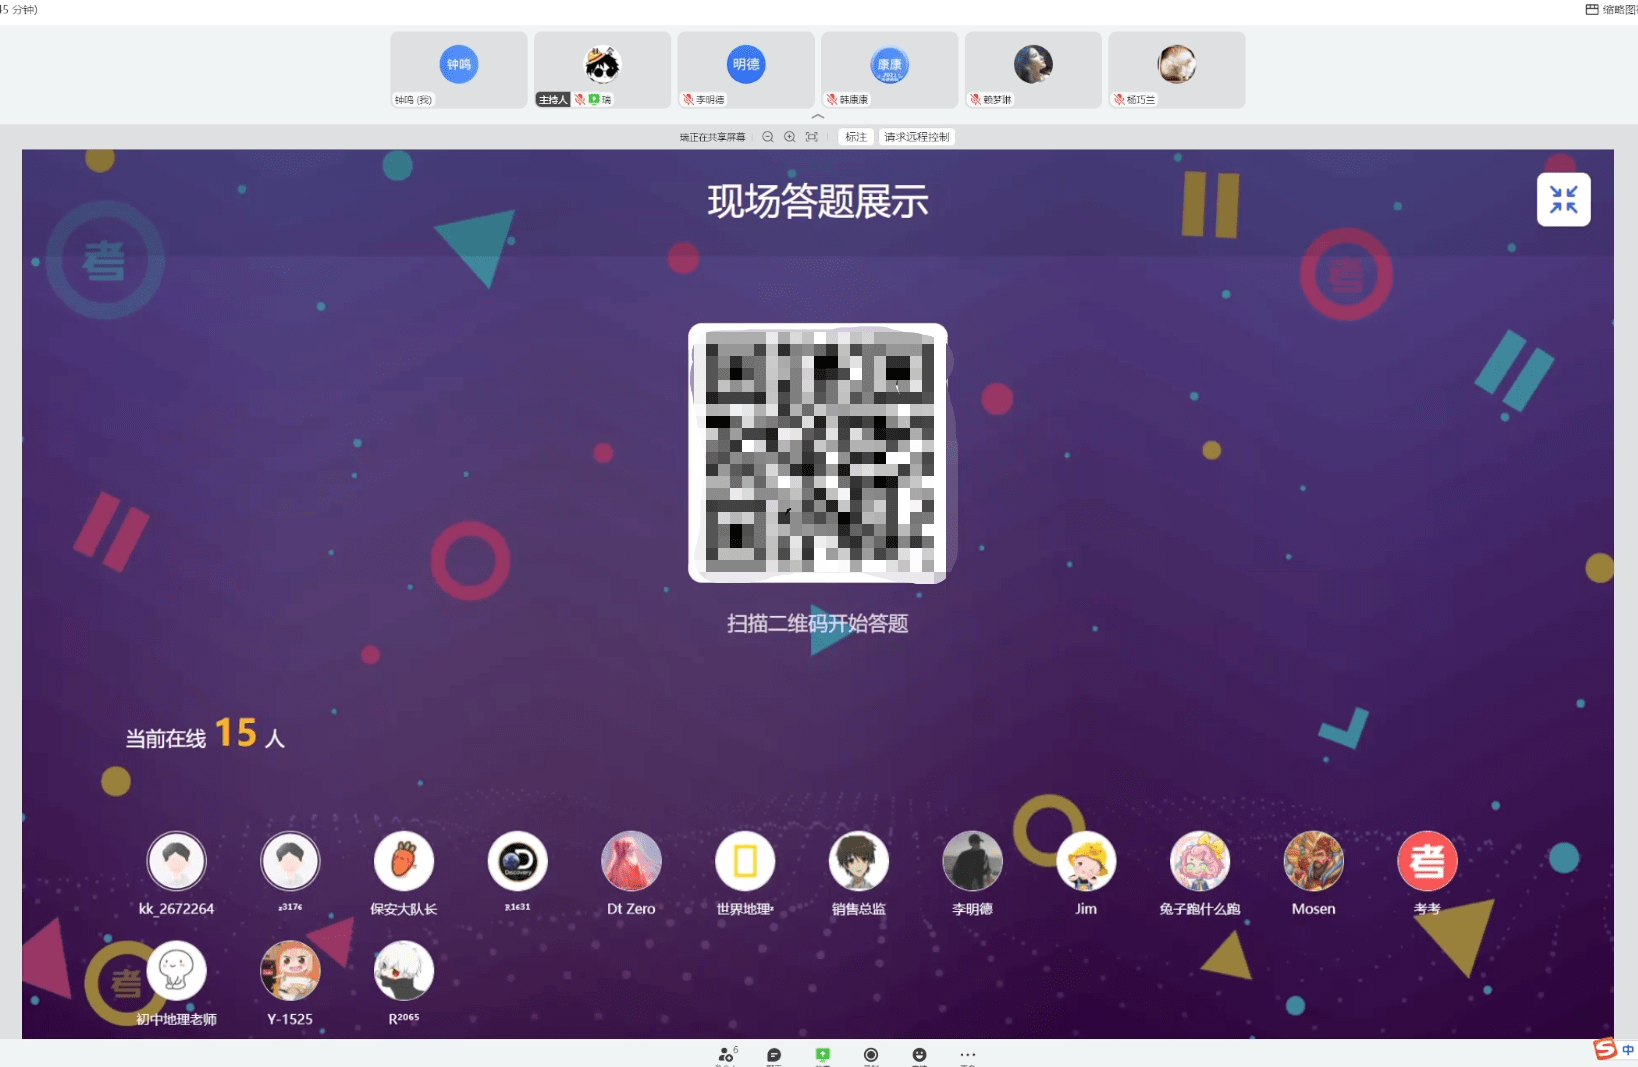Image resolution: width=1638 pixels, height=1067 pixels.
Task: Open the emoji reactions icon
Action: (x=919, y=1055)
